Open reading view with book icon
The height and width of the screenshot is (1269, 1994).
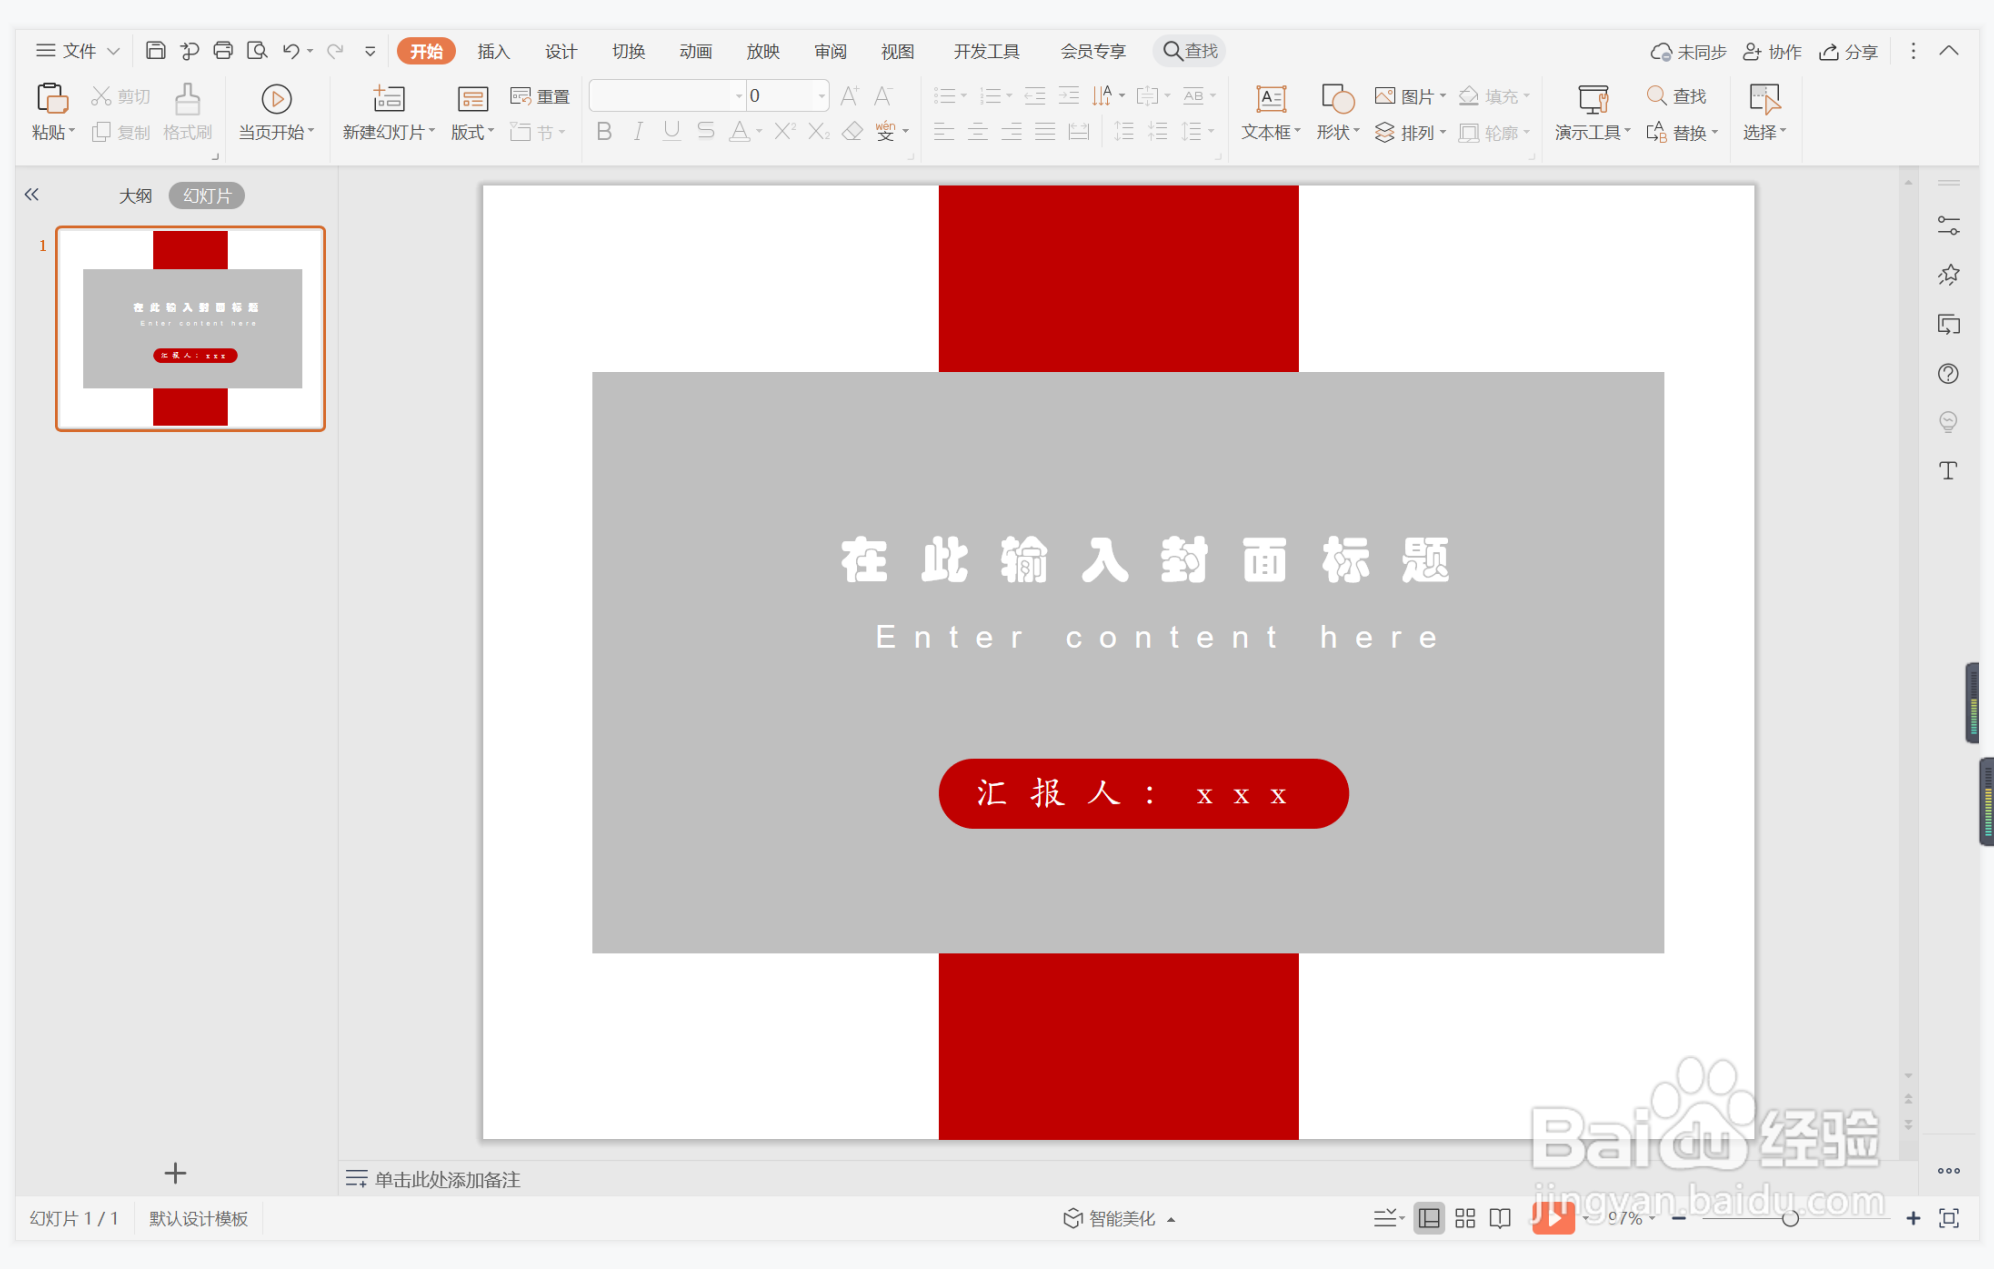(1499, 1218)
